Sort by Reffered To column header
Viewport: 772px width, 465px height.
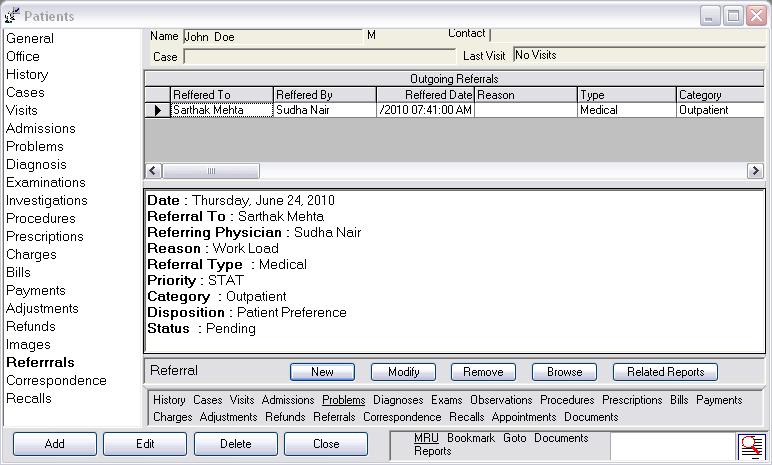tap(222, 95)
